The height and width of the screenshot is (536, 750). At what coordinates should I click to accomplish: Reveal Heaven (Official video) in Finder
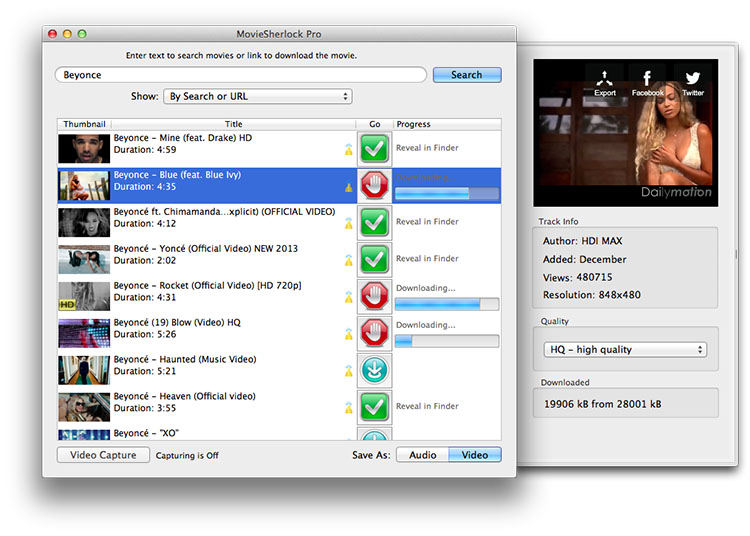point(427,406)
